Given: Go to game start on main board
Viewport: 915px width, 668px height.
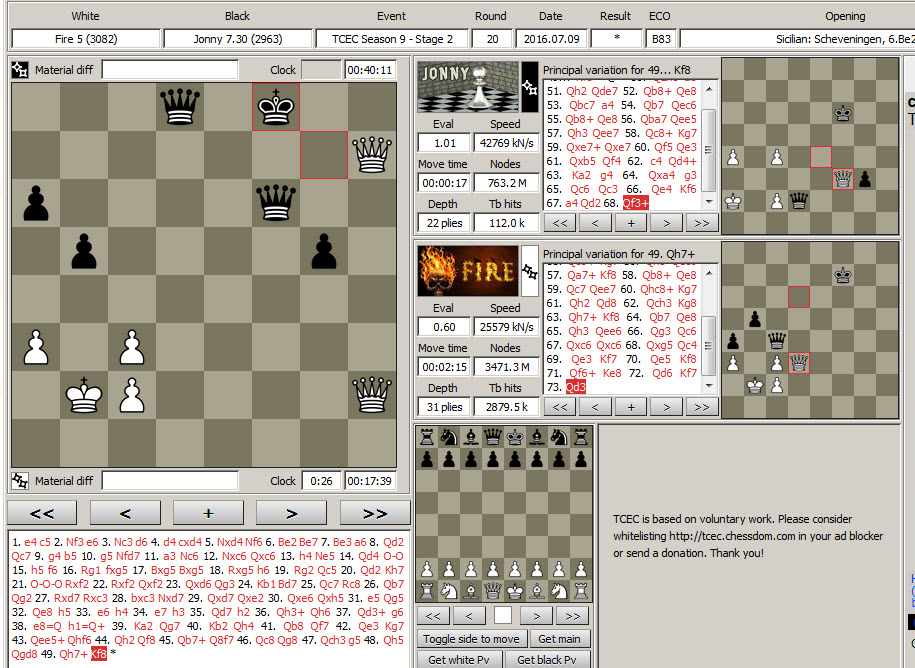Looking at the screenshot, I should tap(42, 513).
